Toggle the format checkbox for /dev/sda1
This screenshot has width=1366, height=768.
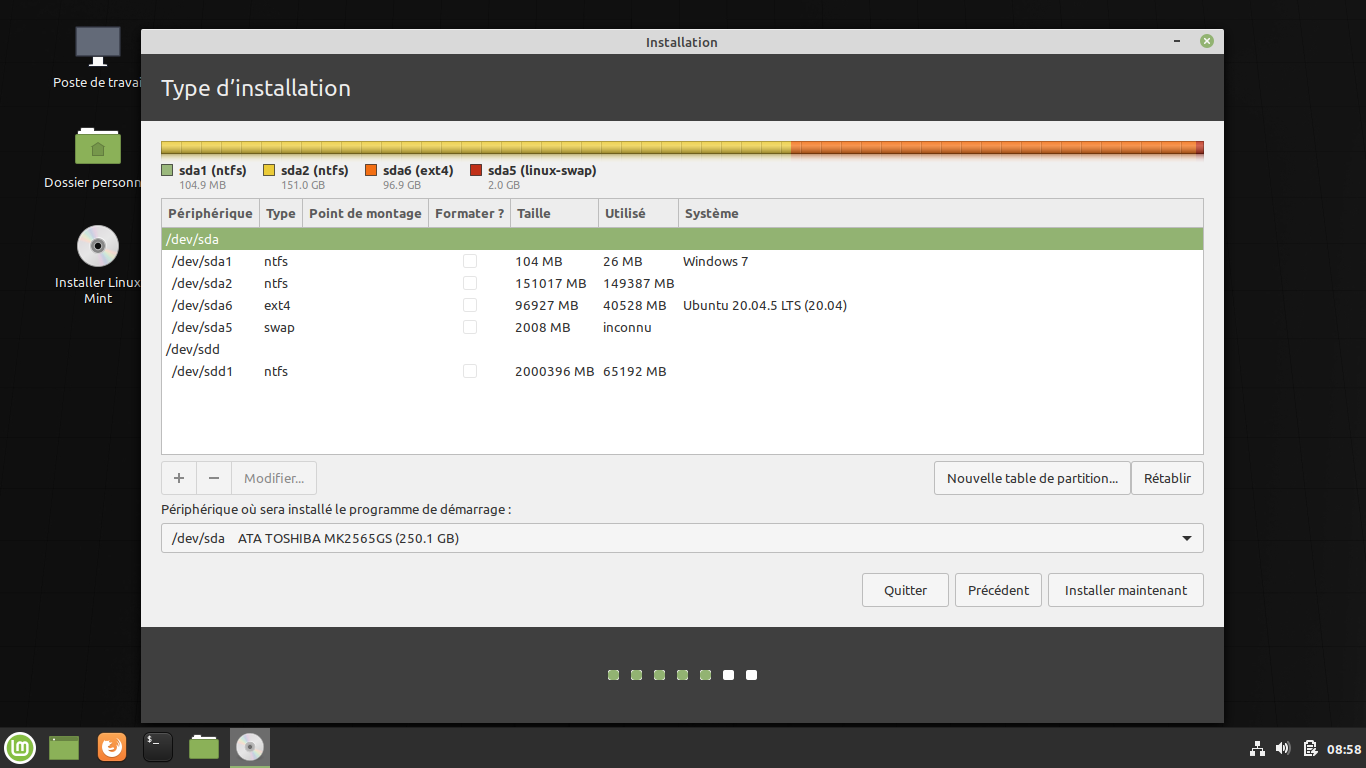(x=470, y=261)
